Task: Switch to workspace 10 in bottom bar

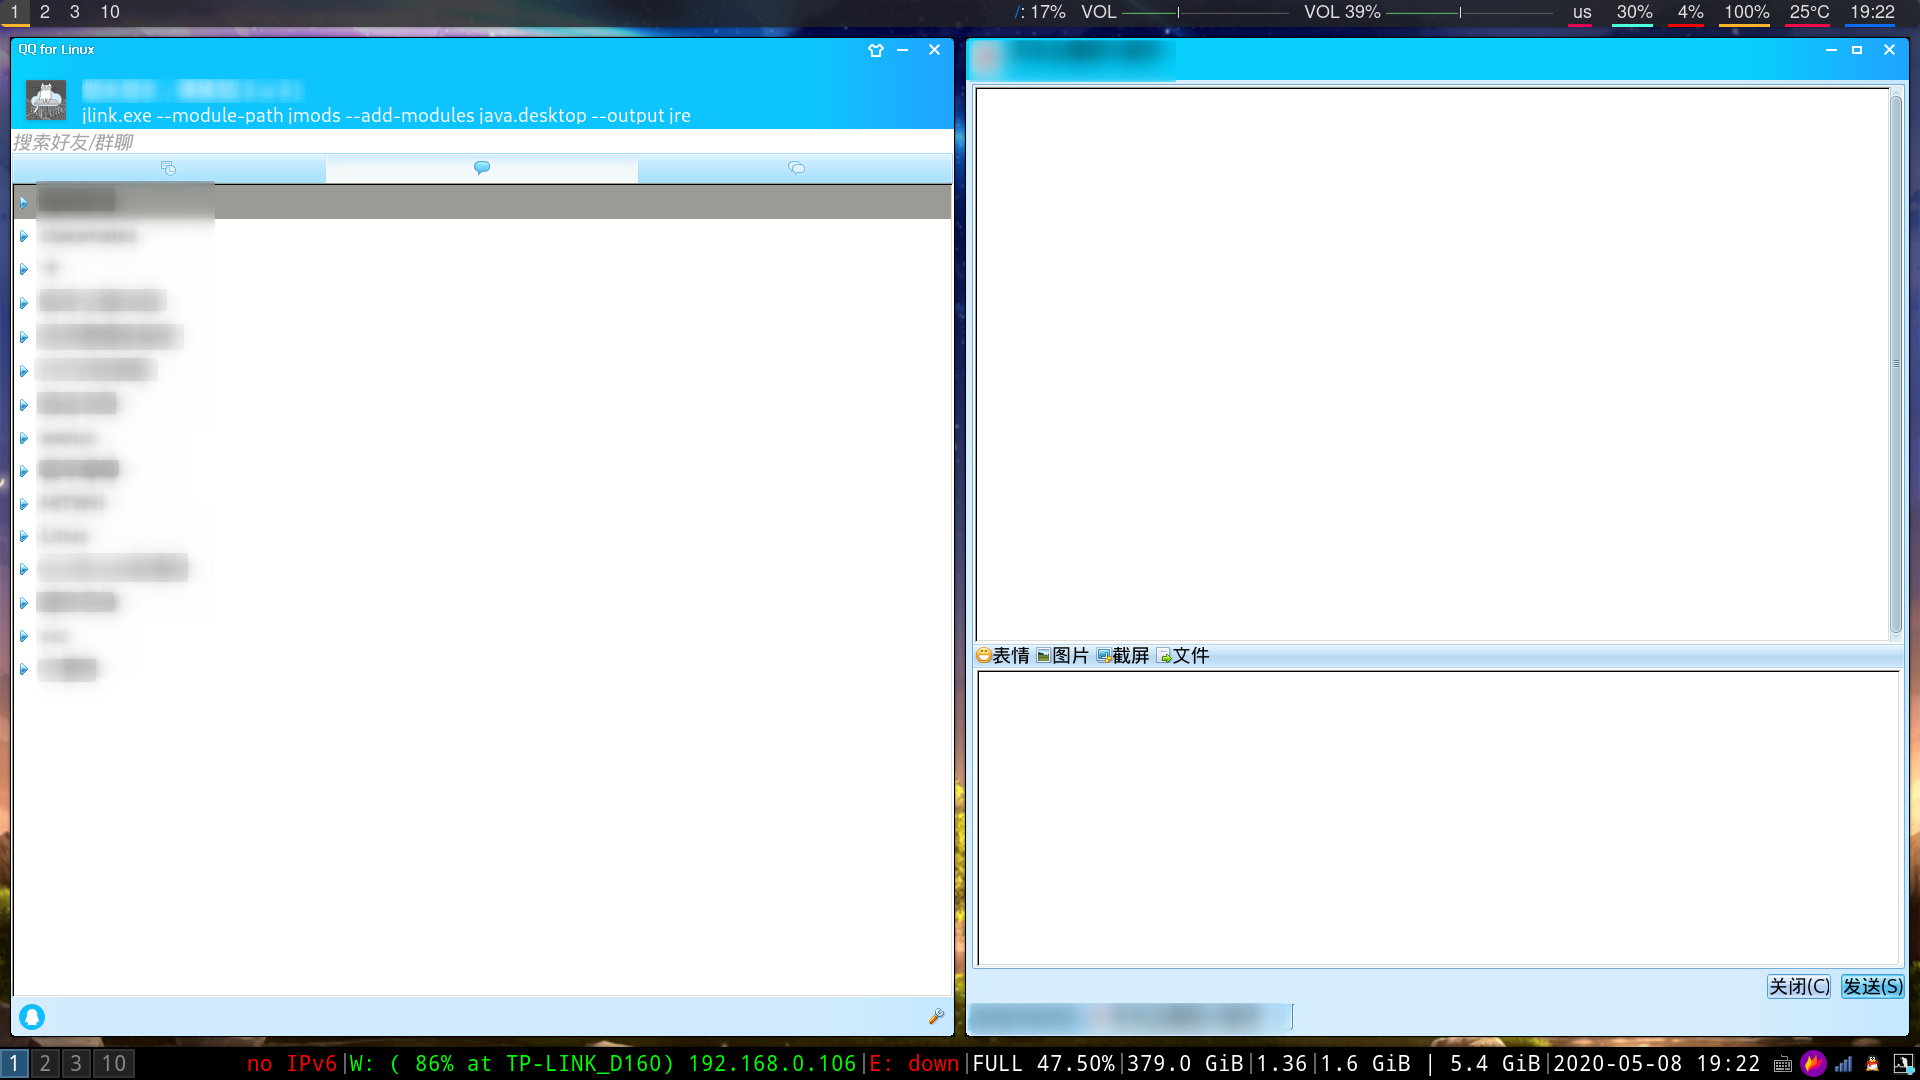Action: pos(114,1063)
